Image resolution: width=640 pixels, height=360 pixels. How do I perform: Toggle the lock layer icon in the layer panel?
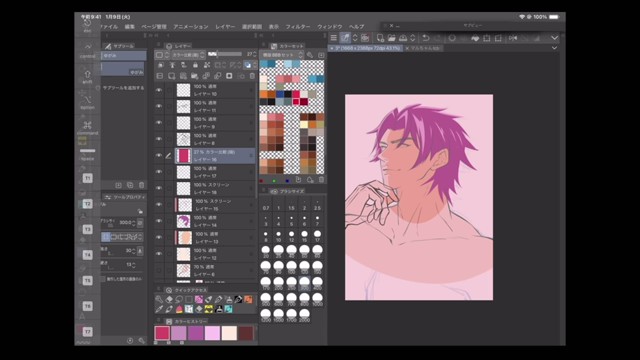pos(195,65)
